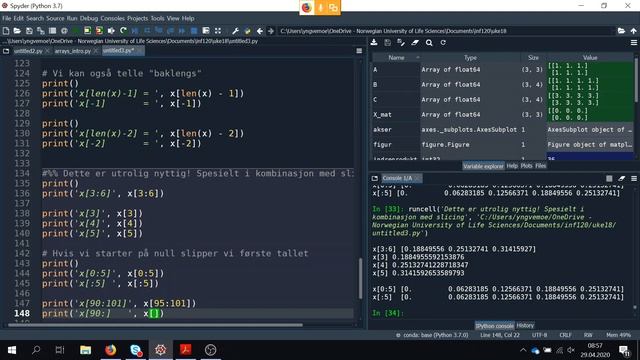
Task: Select the figur variable row
Action: (x=502, y=144)
